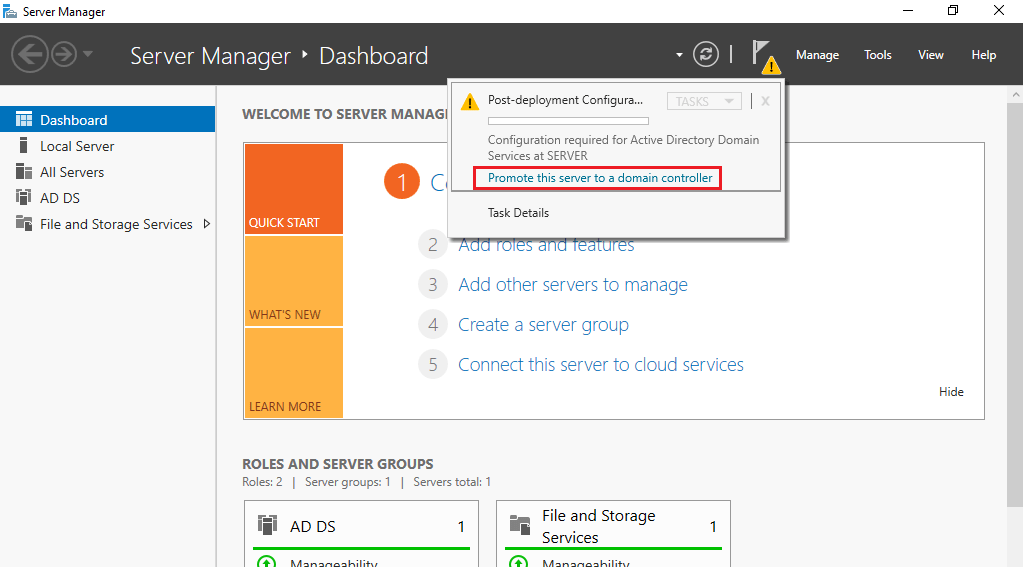Click the back navigation arrow
The width and height of the screenshot is (1023, 567).
point(30,54)
